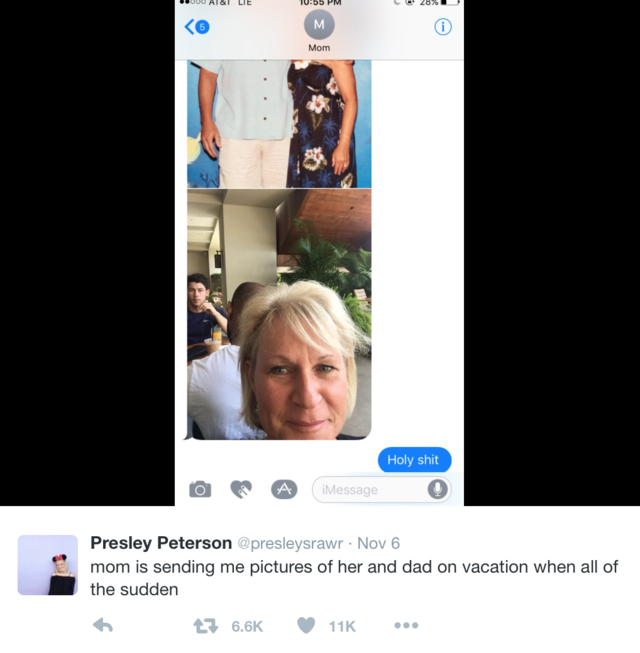Like the tweet with heart icon
This screenshot has width=640, height=653.
(x=306, y=626)
